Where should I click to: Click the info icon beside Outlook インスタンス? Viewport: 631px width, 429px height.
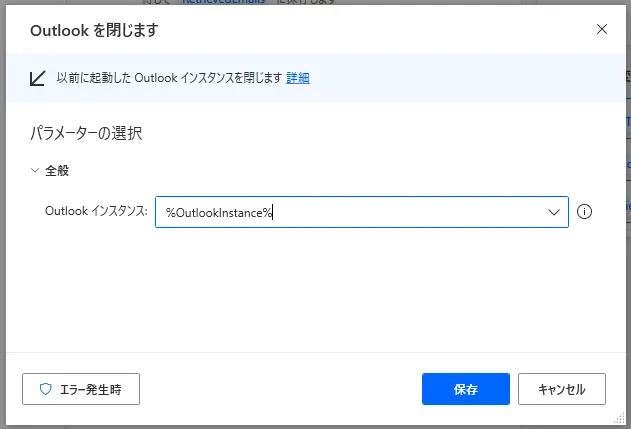[x=584, y=212]
